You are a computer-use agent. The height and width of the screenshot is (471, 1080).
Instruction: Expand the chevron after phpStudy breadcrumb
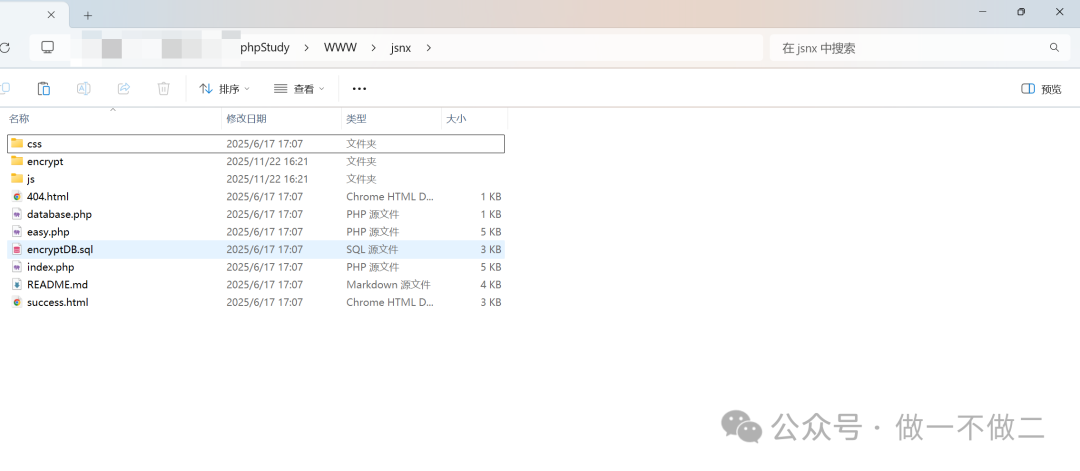tap(307, 48)
